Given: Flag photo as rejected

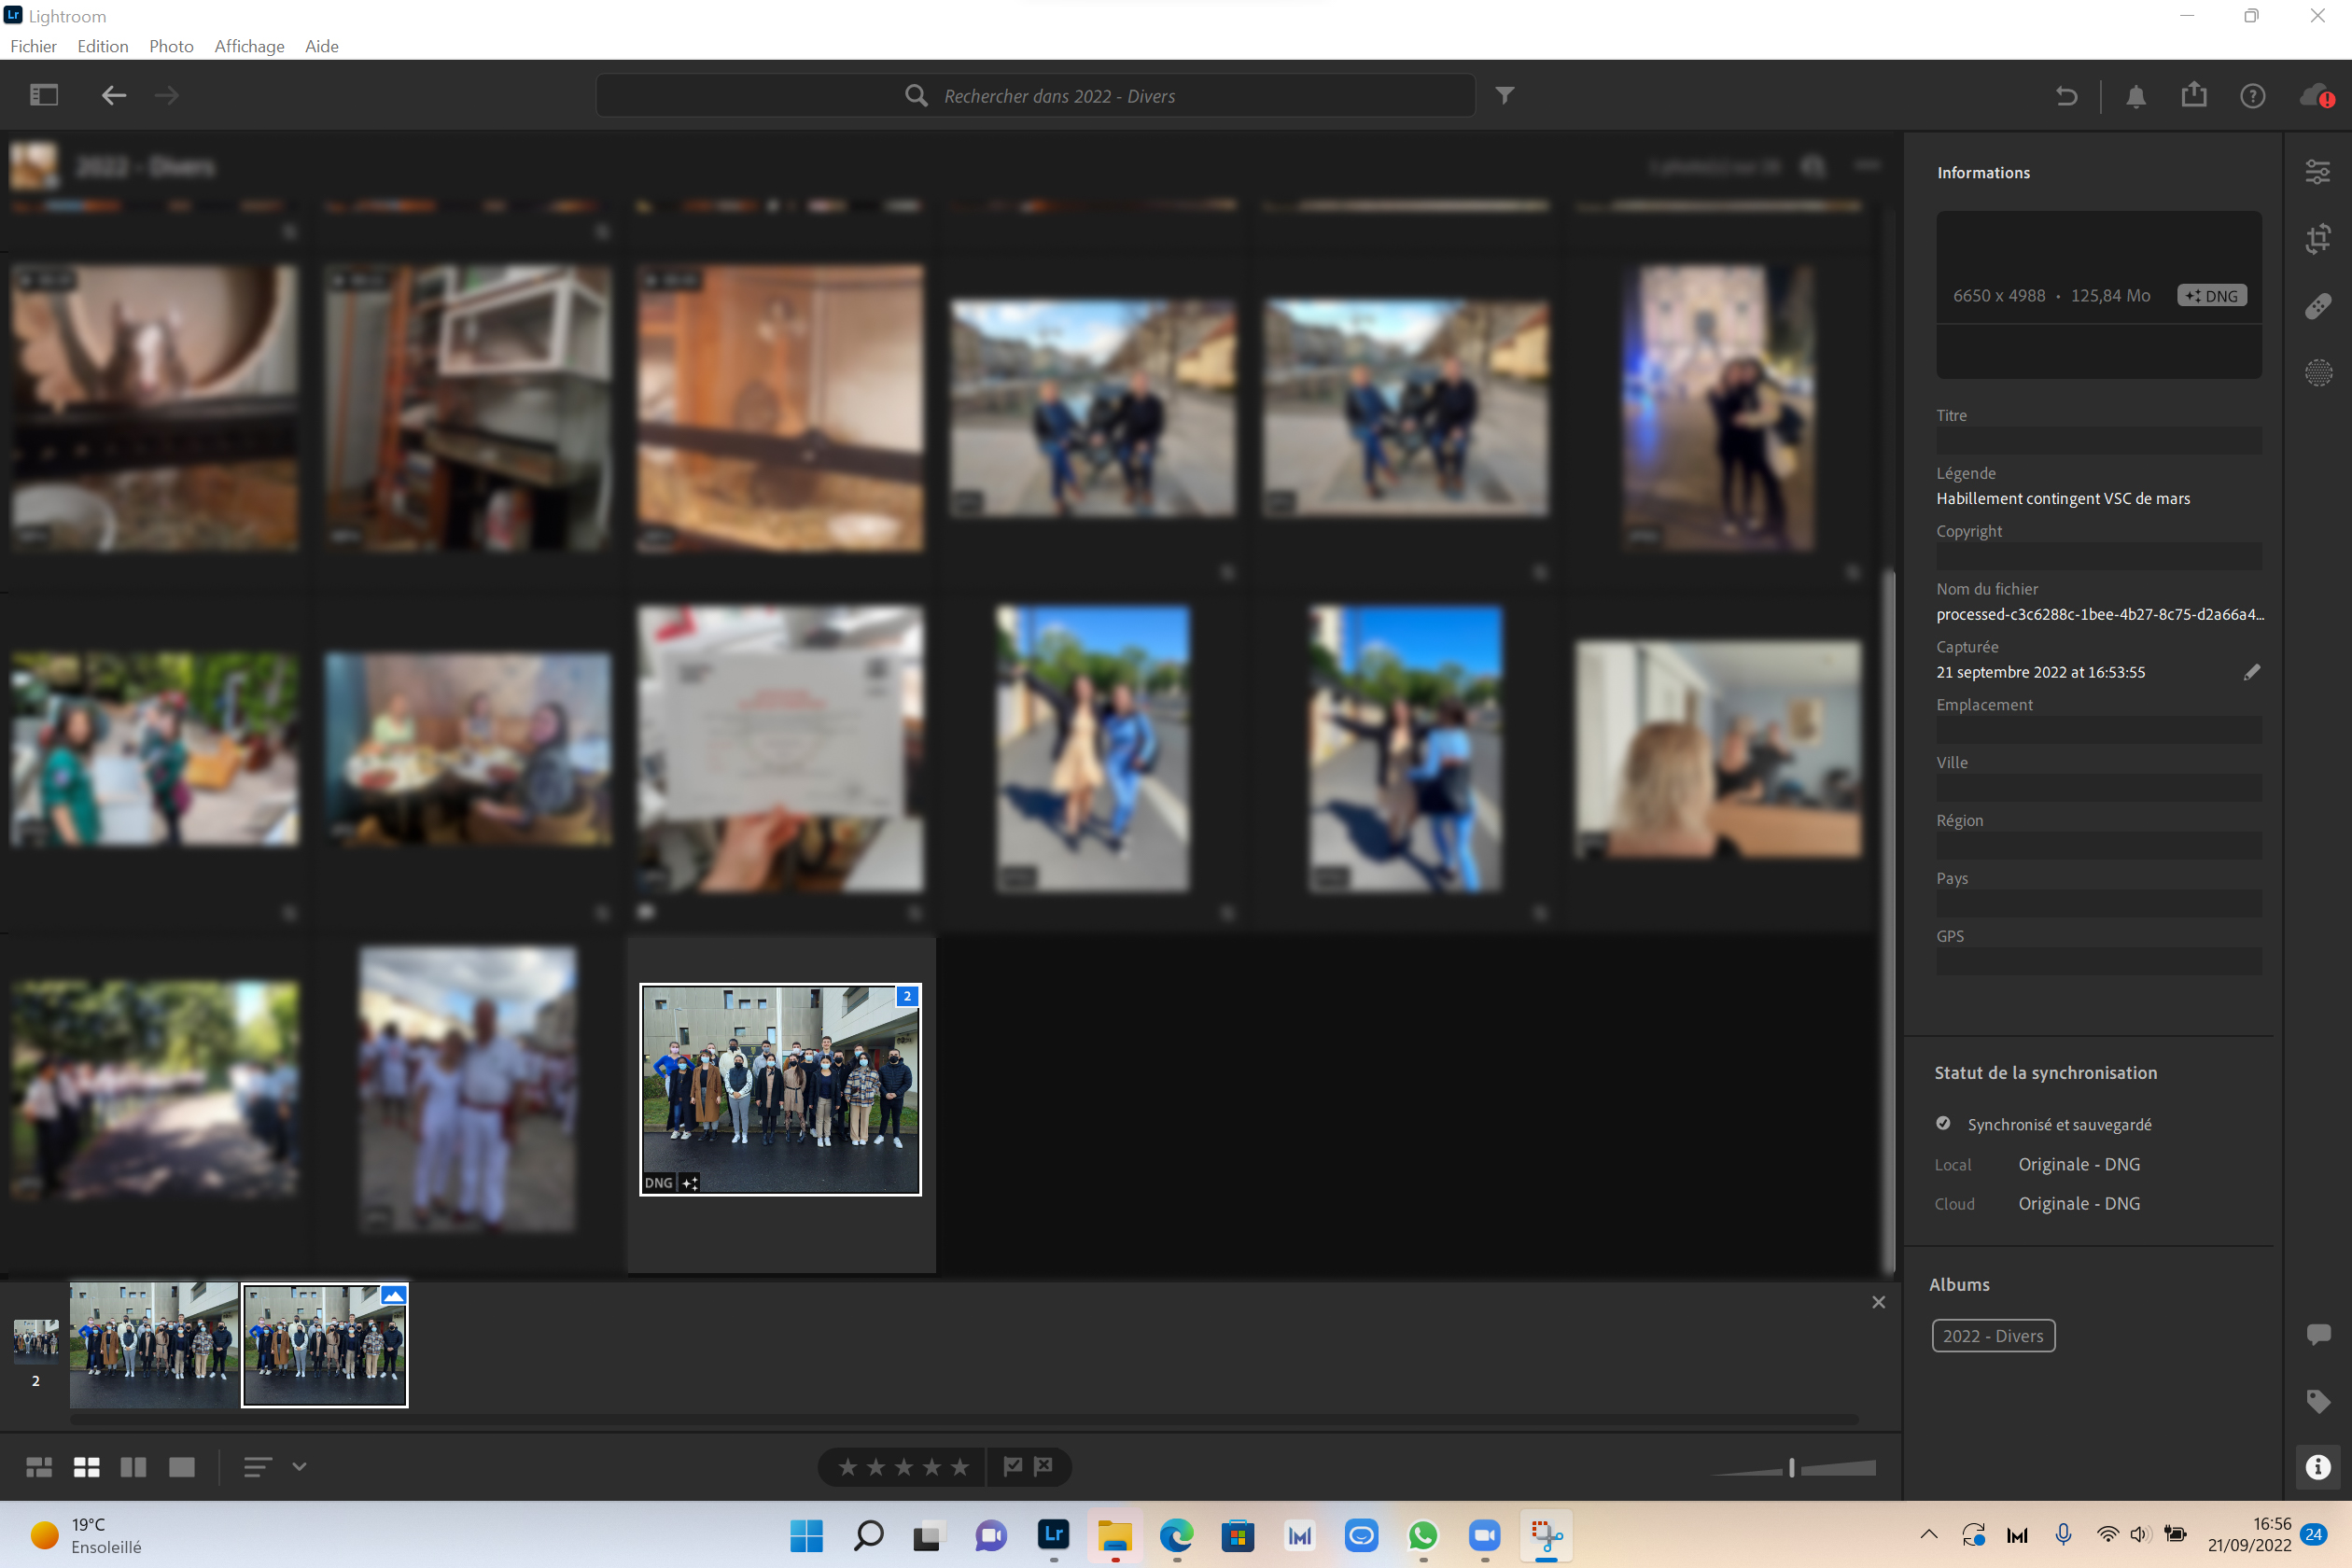Looking at the screenshot, I should [x=1043, y=1466].
